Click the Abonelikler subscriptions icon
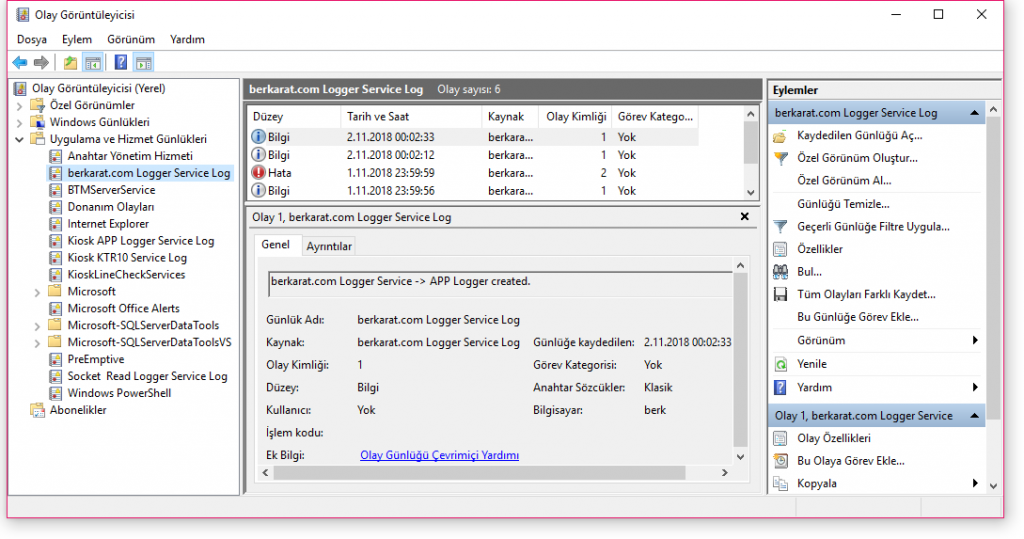Screen dimensions: 1024x539 [38, 410]
